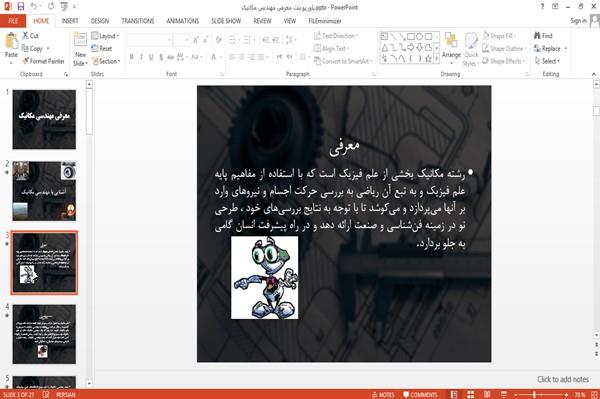Toggle Italic formatting
Screen dimensions: 600x399
141,57
